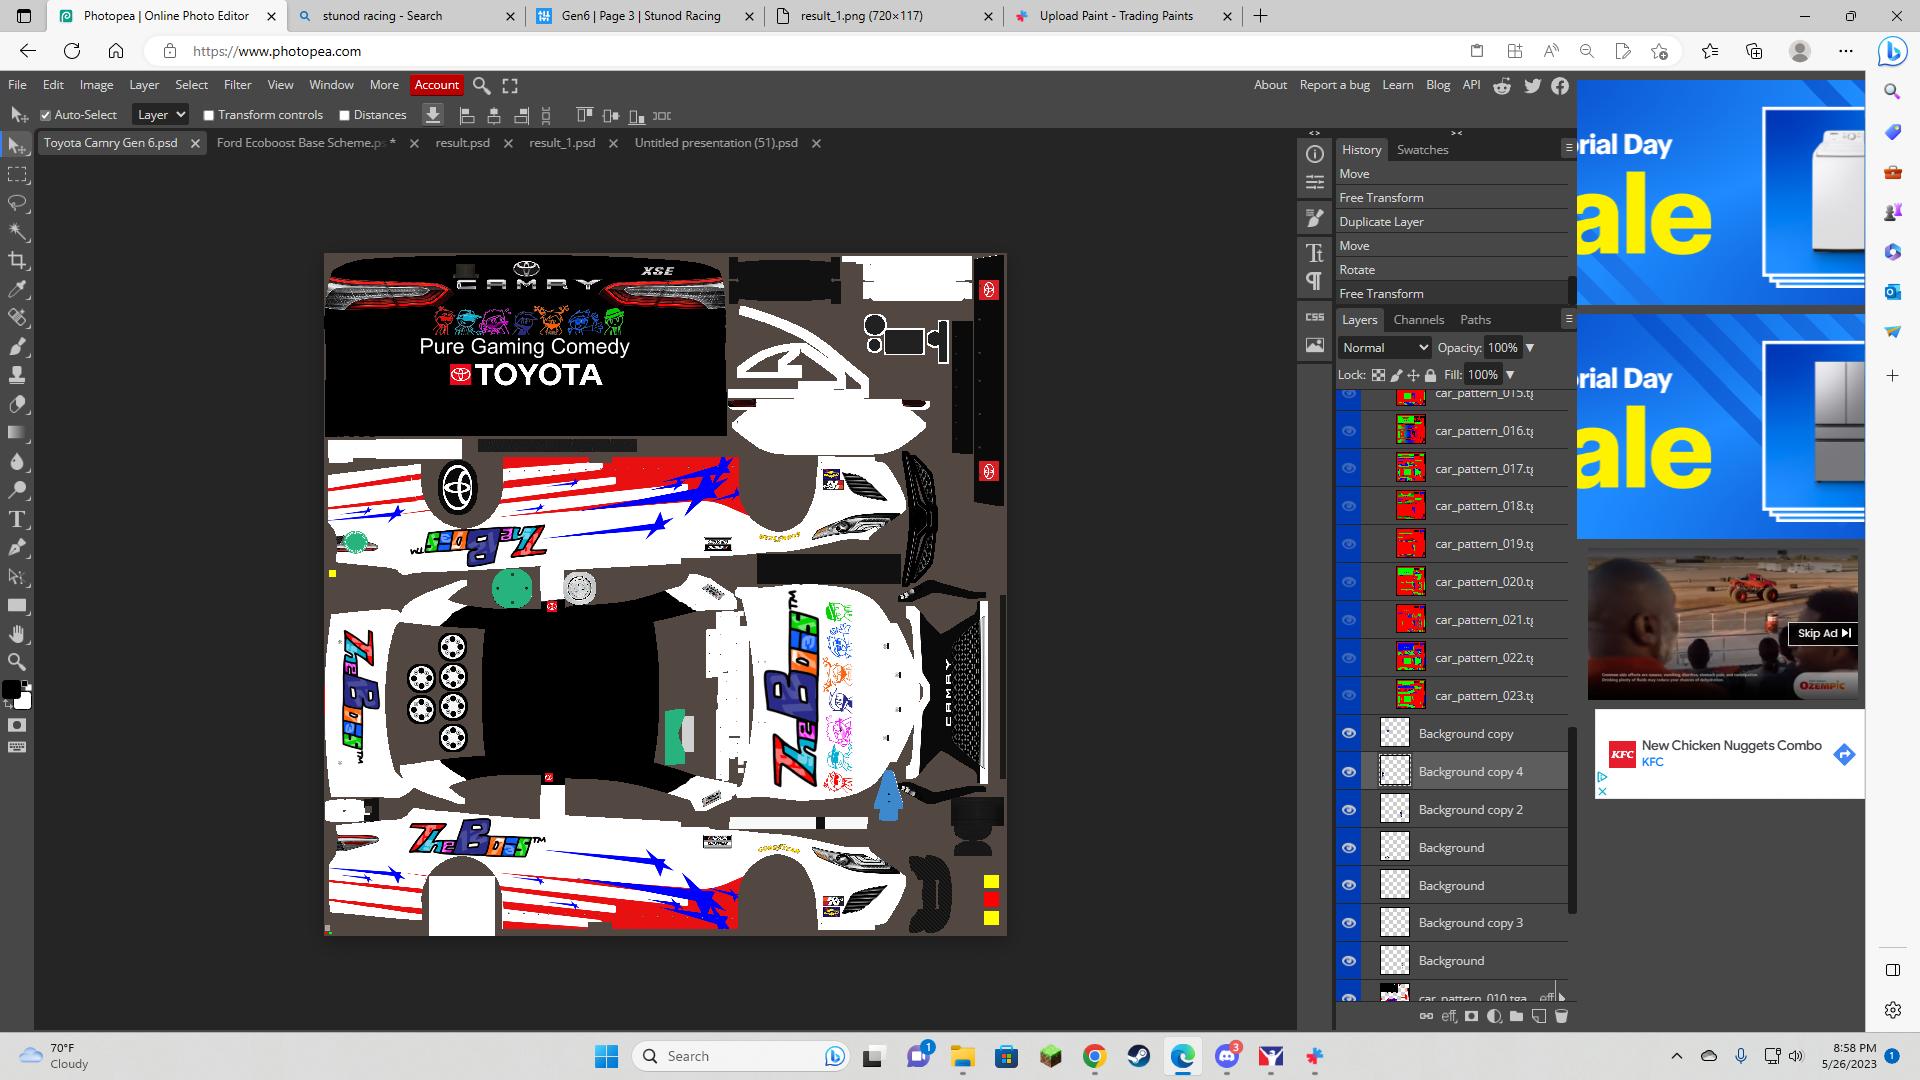Switch to the Channels tab
This screenshot has height=1080, width=1920.
coord(1418,320)
